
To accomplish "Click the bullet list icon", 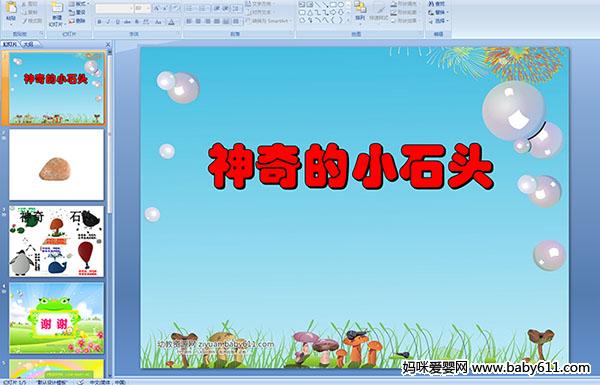I will (190, 8).
